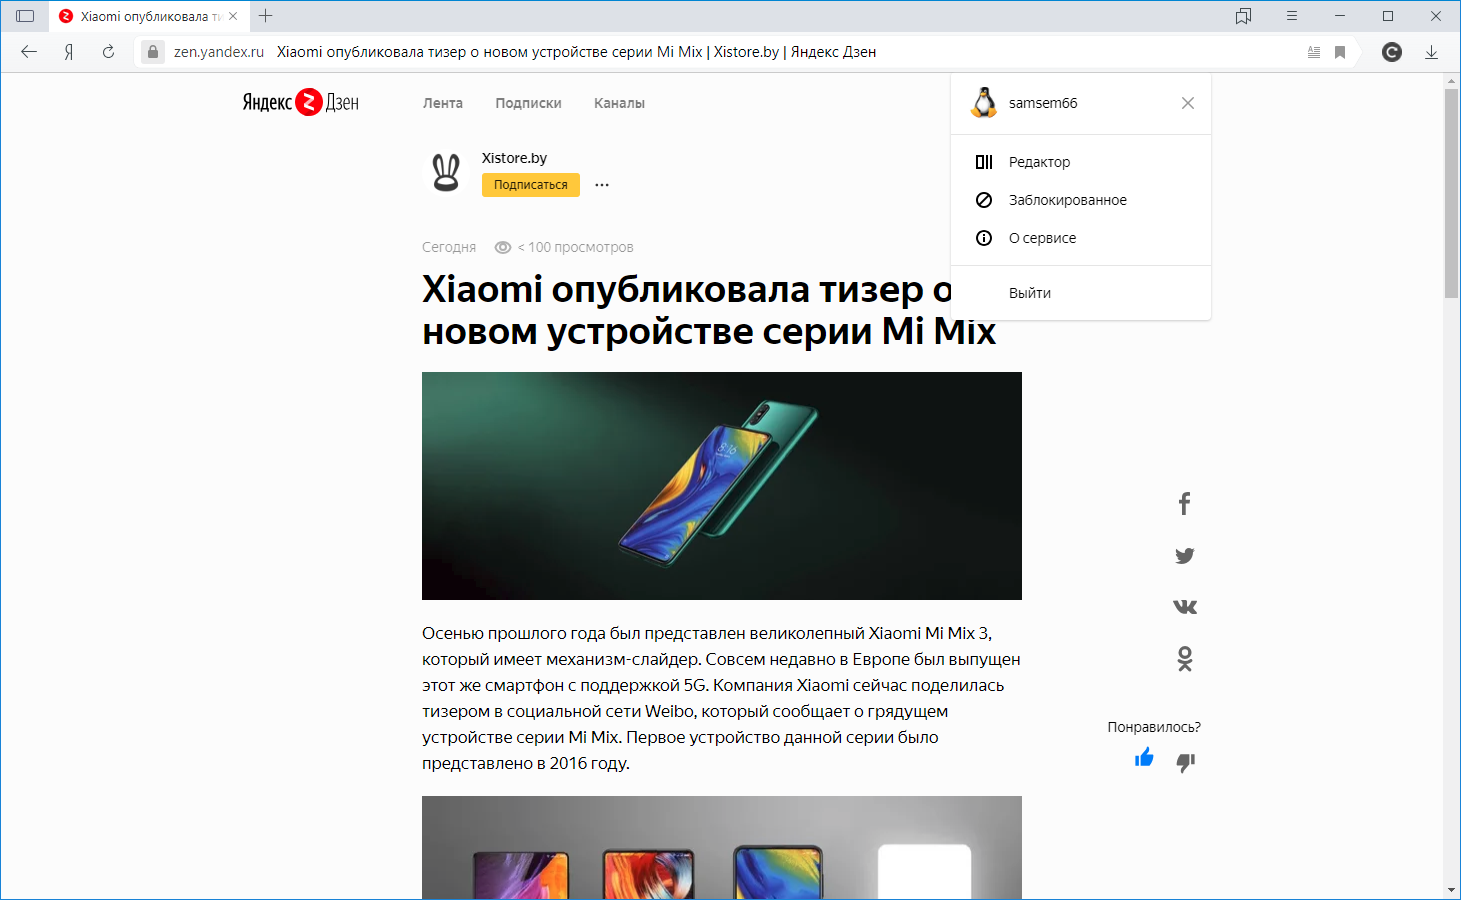Share article on Twitter
Screen dimensions: 1461x900
(1185, 556)
